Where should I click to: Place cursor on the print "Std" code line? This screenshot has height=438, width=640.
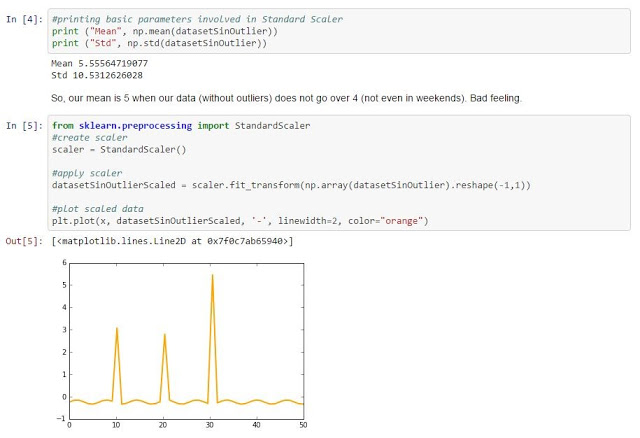point(161,44)
